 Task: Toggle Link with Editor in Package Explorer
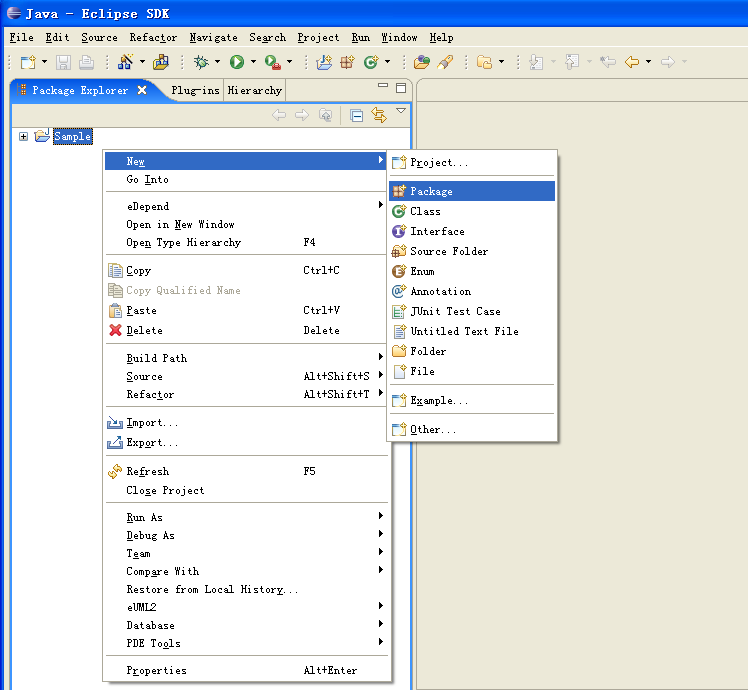click(x=379, y=115)
